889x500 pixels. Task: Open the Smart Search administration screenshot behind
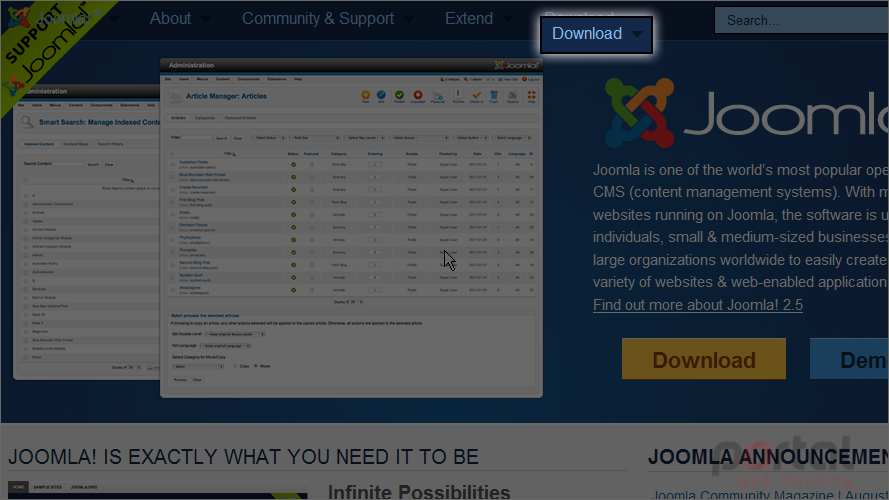(x=87, y=232)
